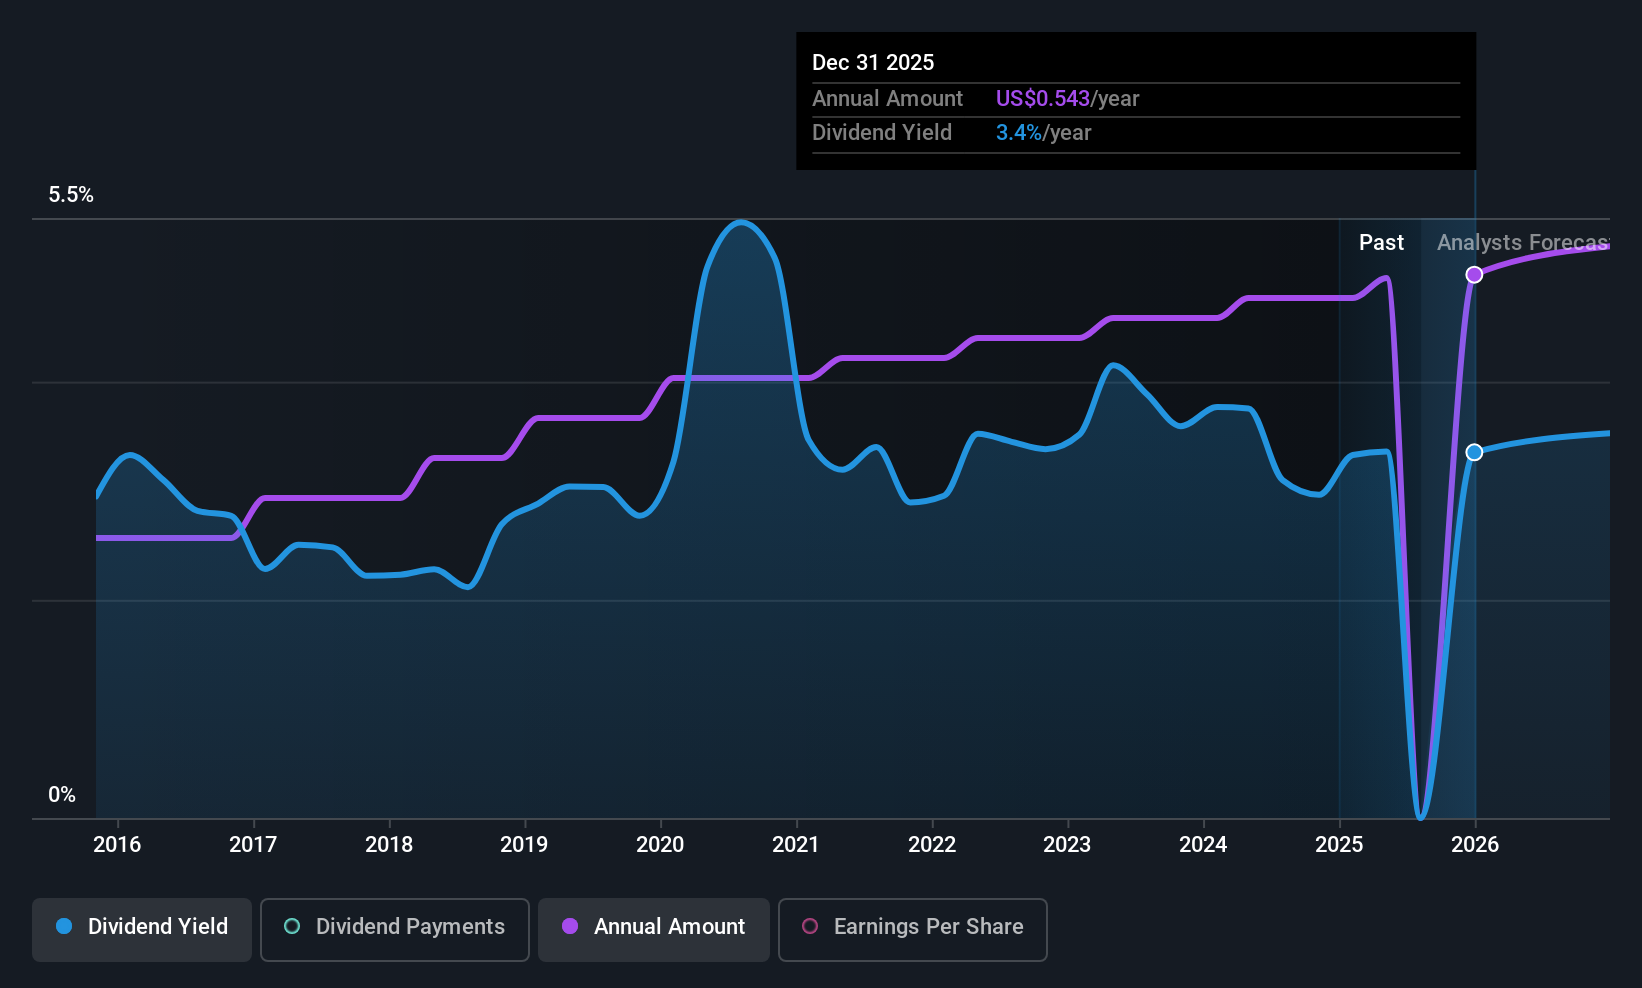Click the 2026 x-axis label
The height and width of the screenshot is (988, 1642).
point(1475,845)
